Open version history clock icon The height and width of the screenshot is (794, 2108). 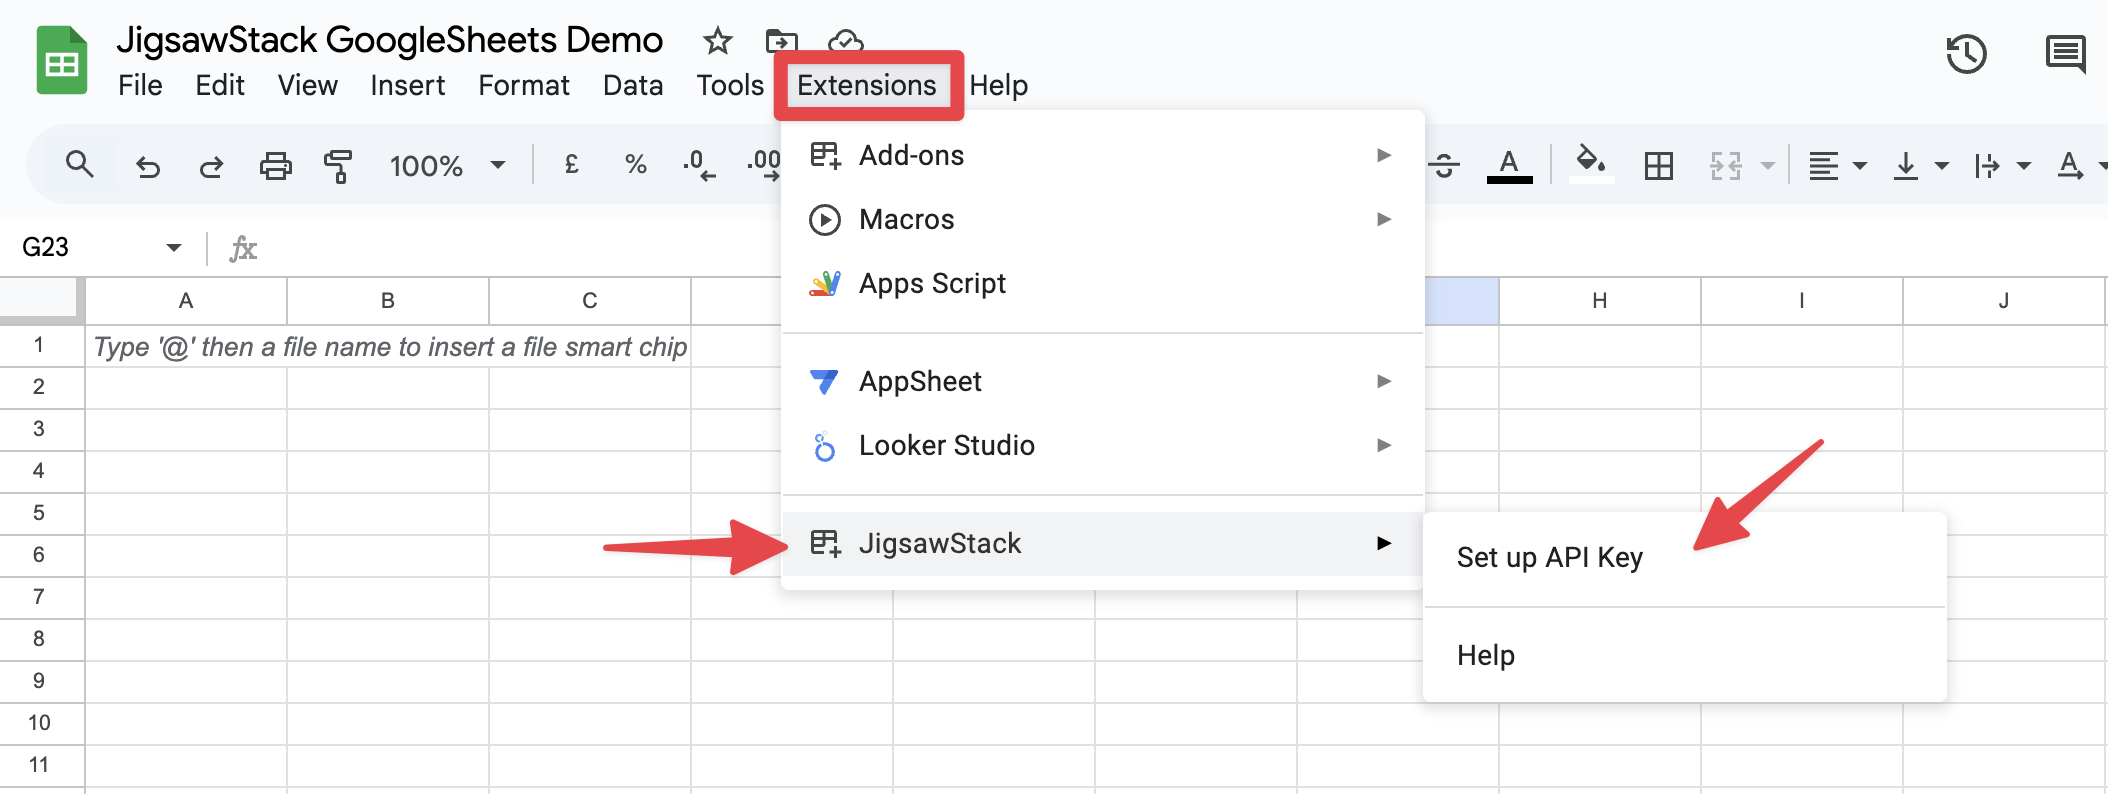click(1966, 54)
